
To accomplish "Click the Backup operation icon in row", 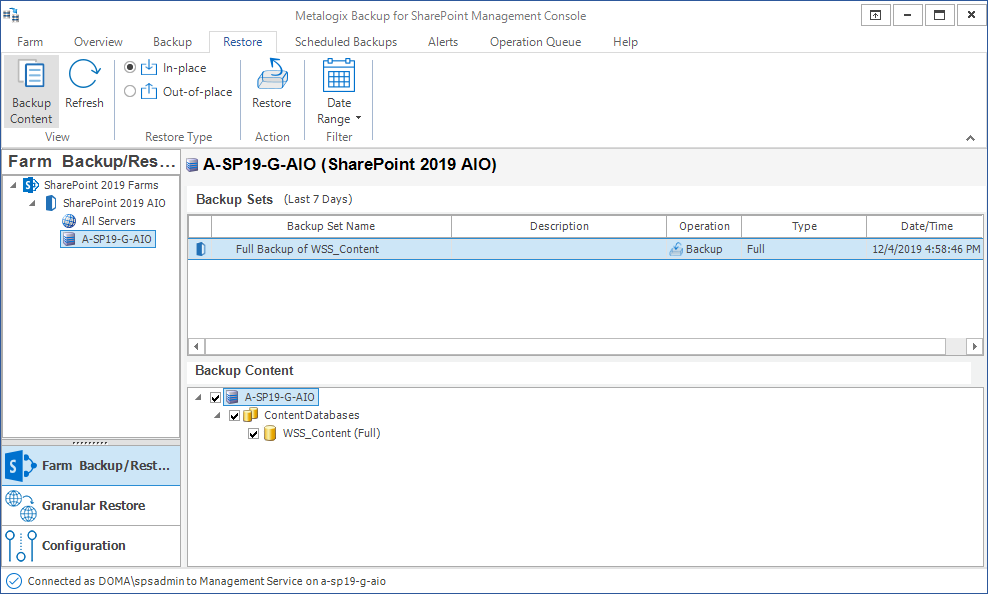I will [x=675, y=249].
